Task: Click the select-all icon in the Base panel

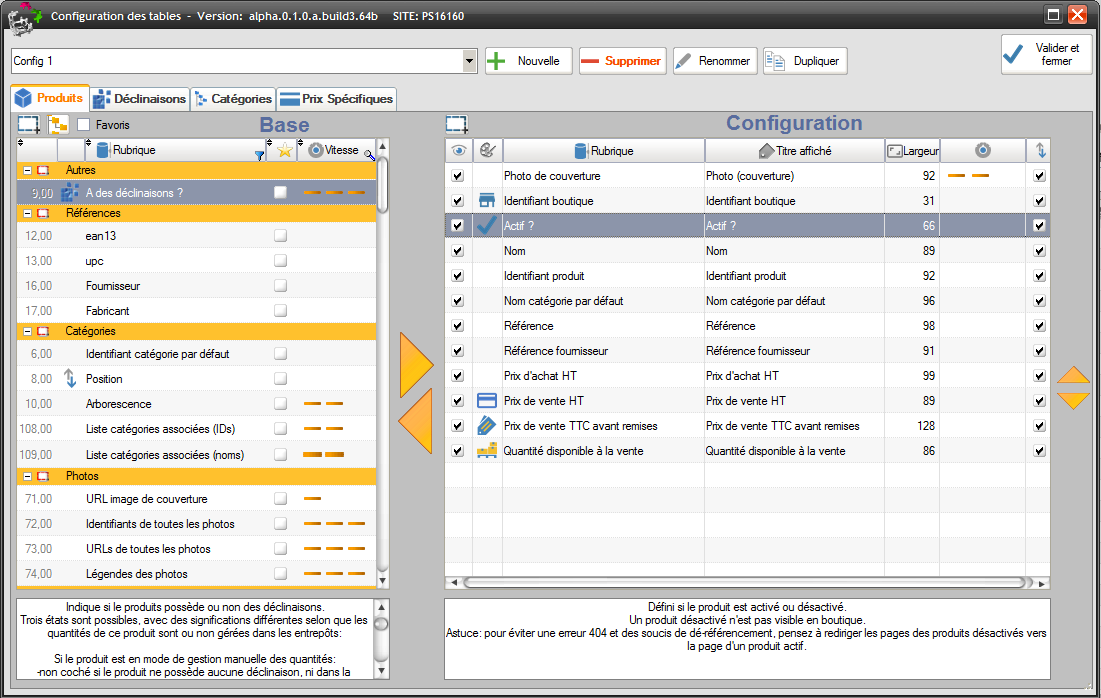Action: [x=29, y=125]
